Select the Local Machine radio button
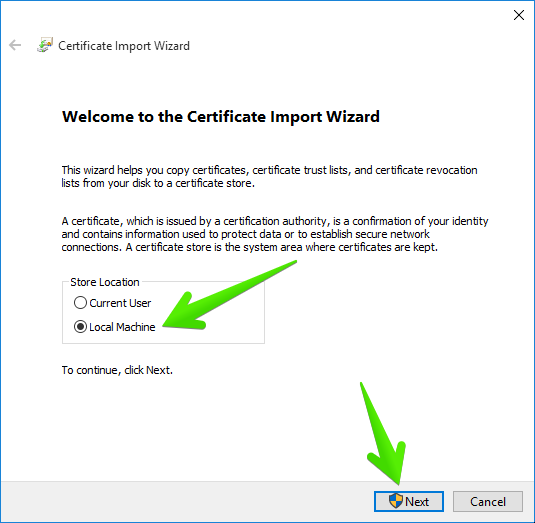This screenshot has height=523, width=535. pos(80,327)
